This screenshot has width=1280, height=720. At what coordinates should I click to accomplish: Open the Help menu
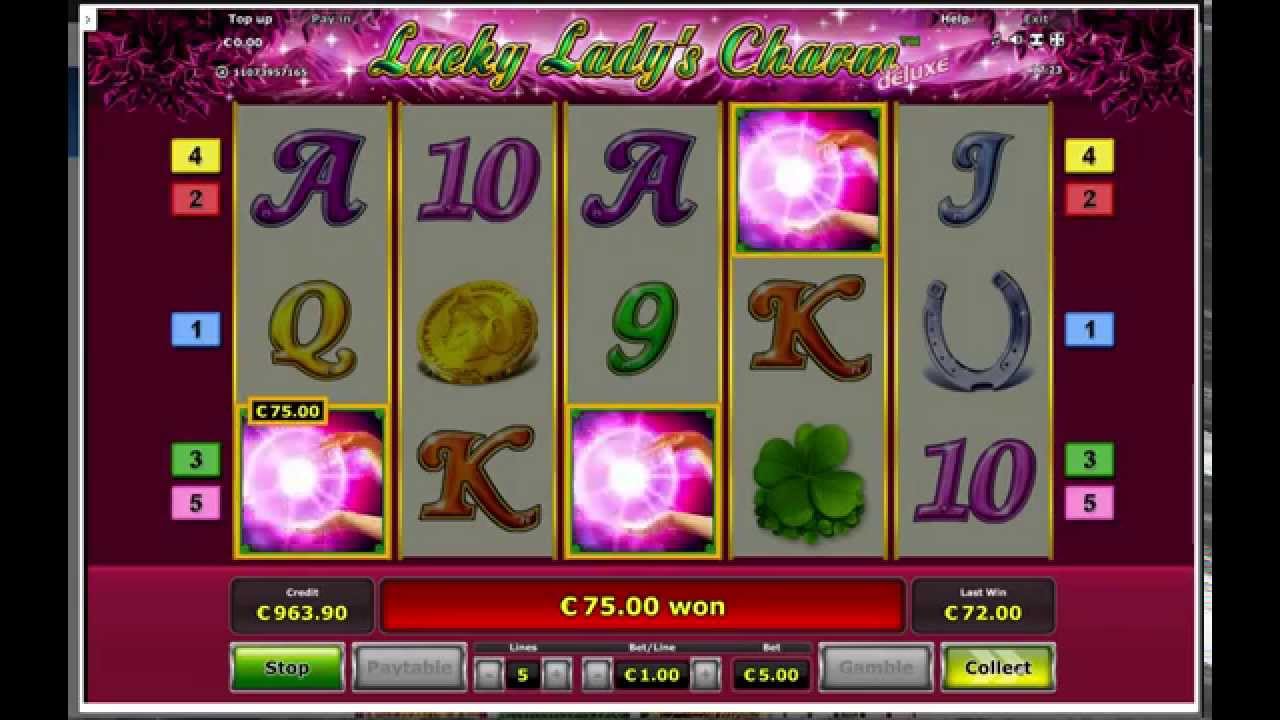[955, 19]
